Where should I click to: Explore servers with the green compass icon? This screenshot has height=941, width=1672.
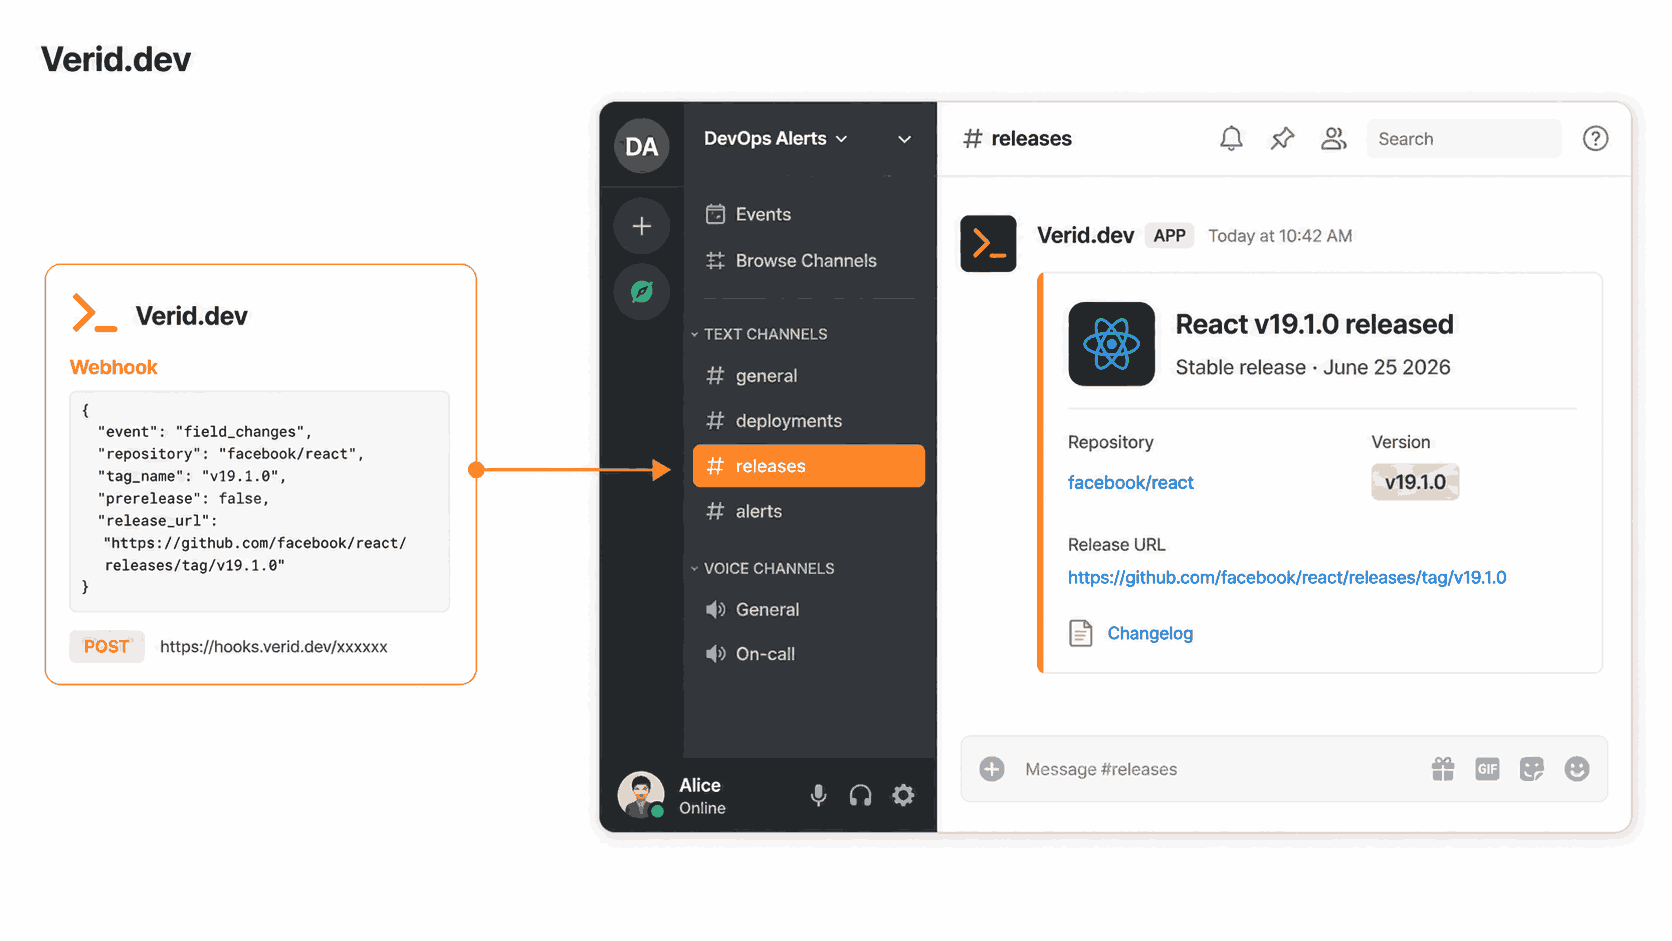coord(642,291)
